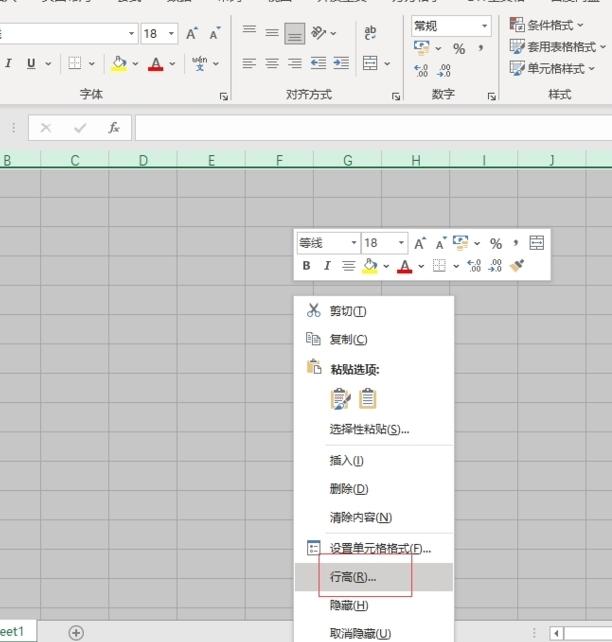Viewport: 612px width, 642px height.
Task: Choose 隐藏(H) from context menu
Action: tap(374, 605)
